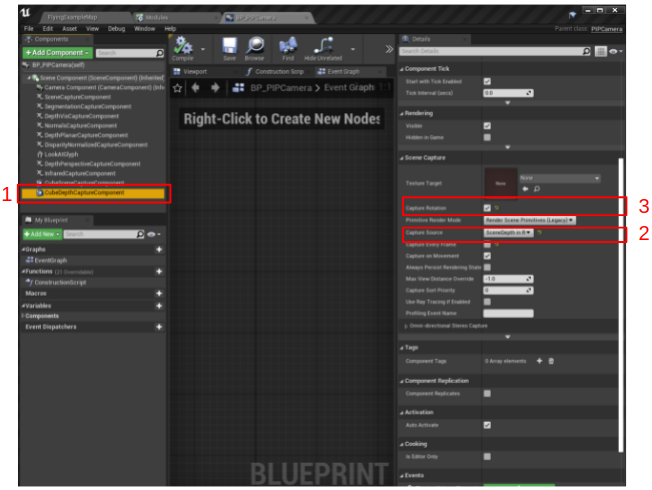The height and width of the screenshot is (490, 652).
Task: Enable Hidden in Game checkbox
Action: click(487, 137)
